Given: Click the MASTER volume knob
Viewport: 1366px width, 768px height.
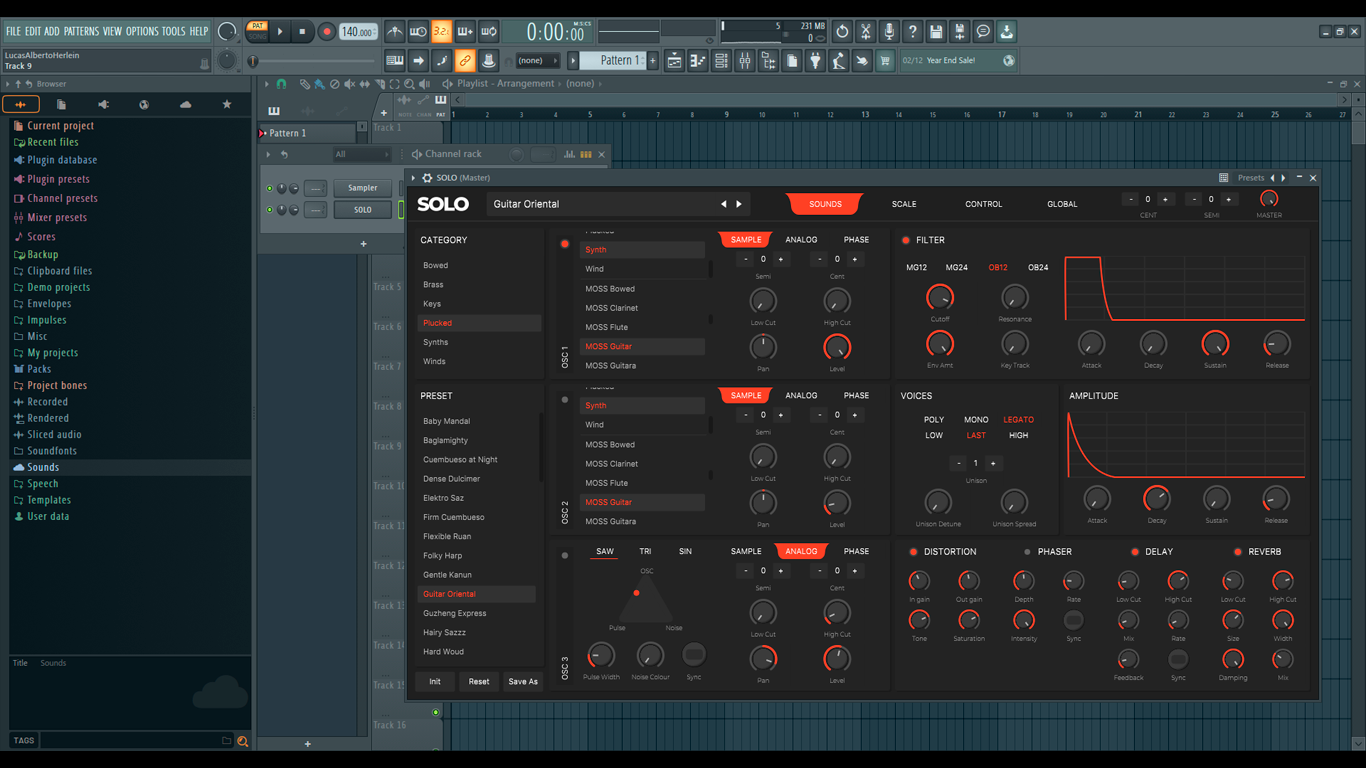Looking at the screenshot, I should (1268, 199).
